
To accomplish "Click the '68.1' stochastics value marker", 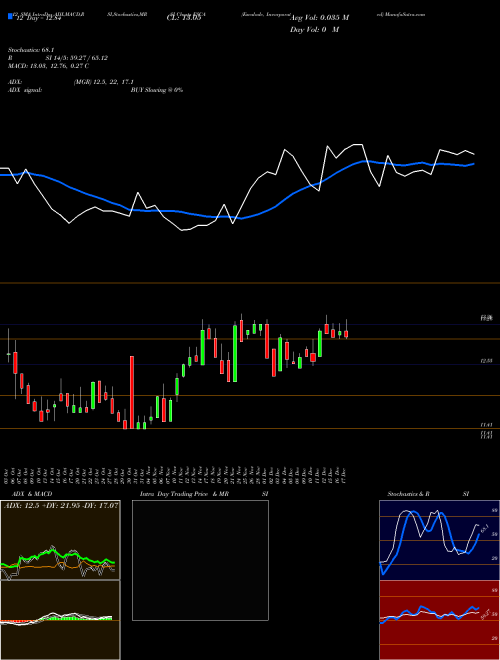I will pos(484,527).
